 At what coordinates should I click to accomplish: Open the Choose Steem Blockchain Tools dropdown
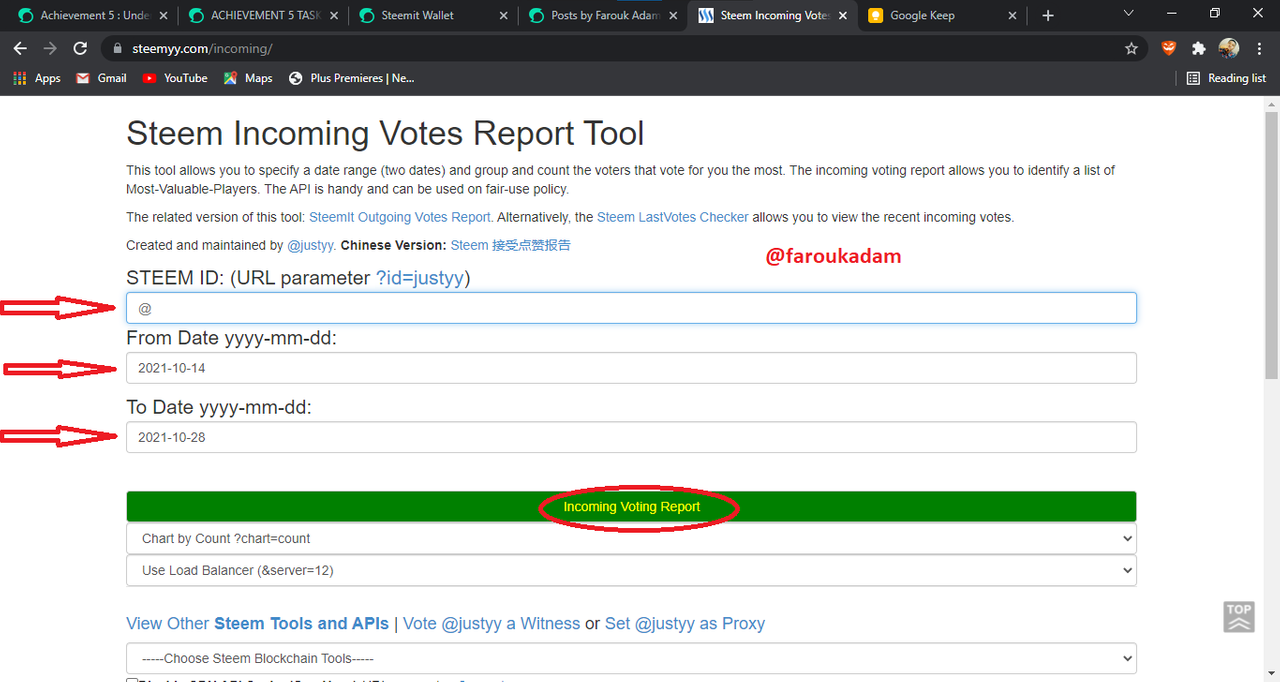631,658
